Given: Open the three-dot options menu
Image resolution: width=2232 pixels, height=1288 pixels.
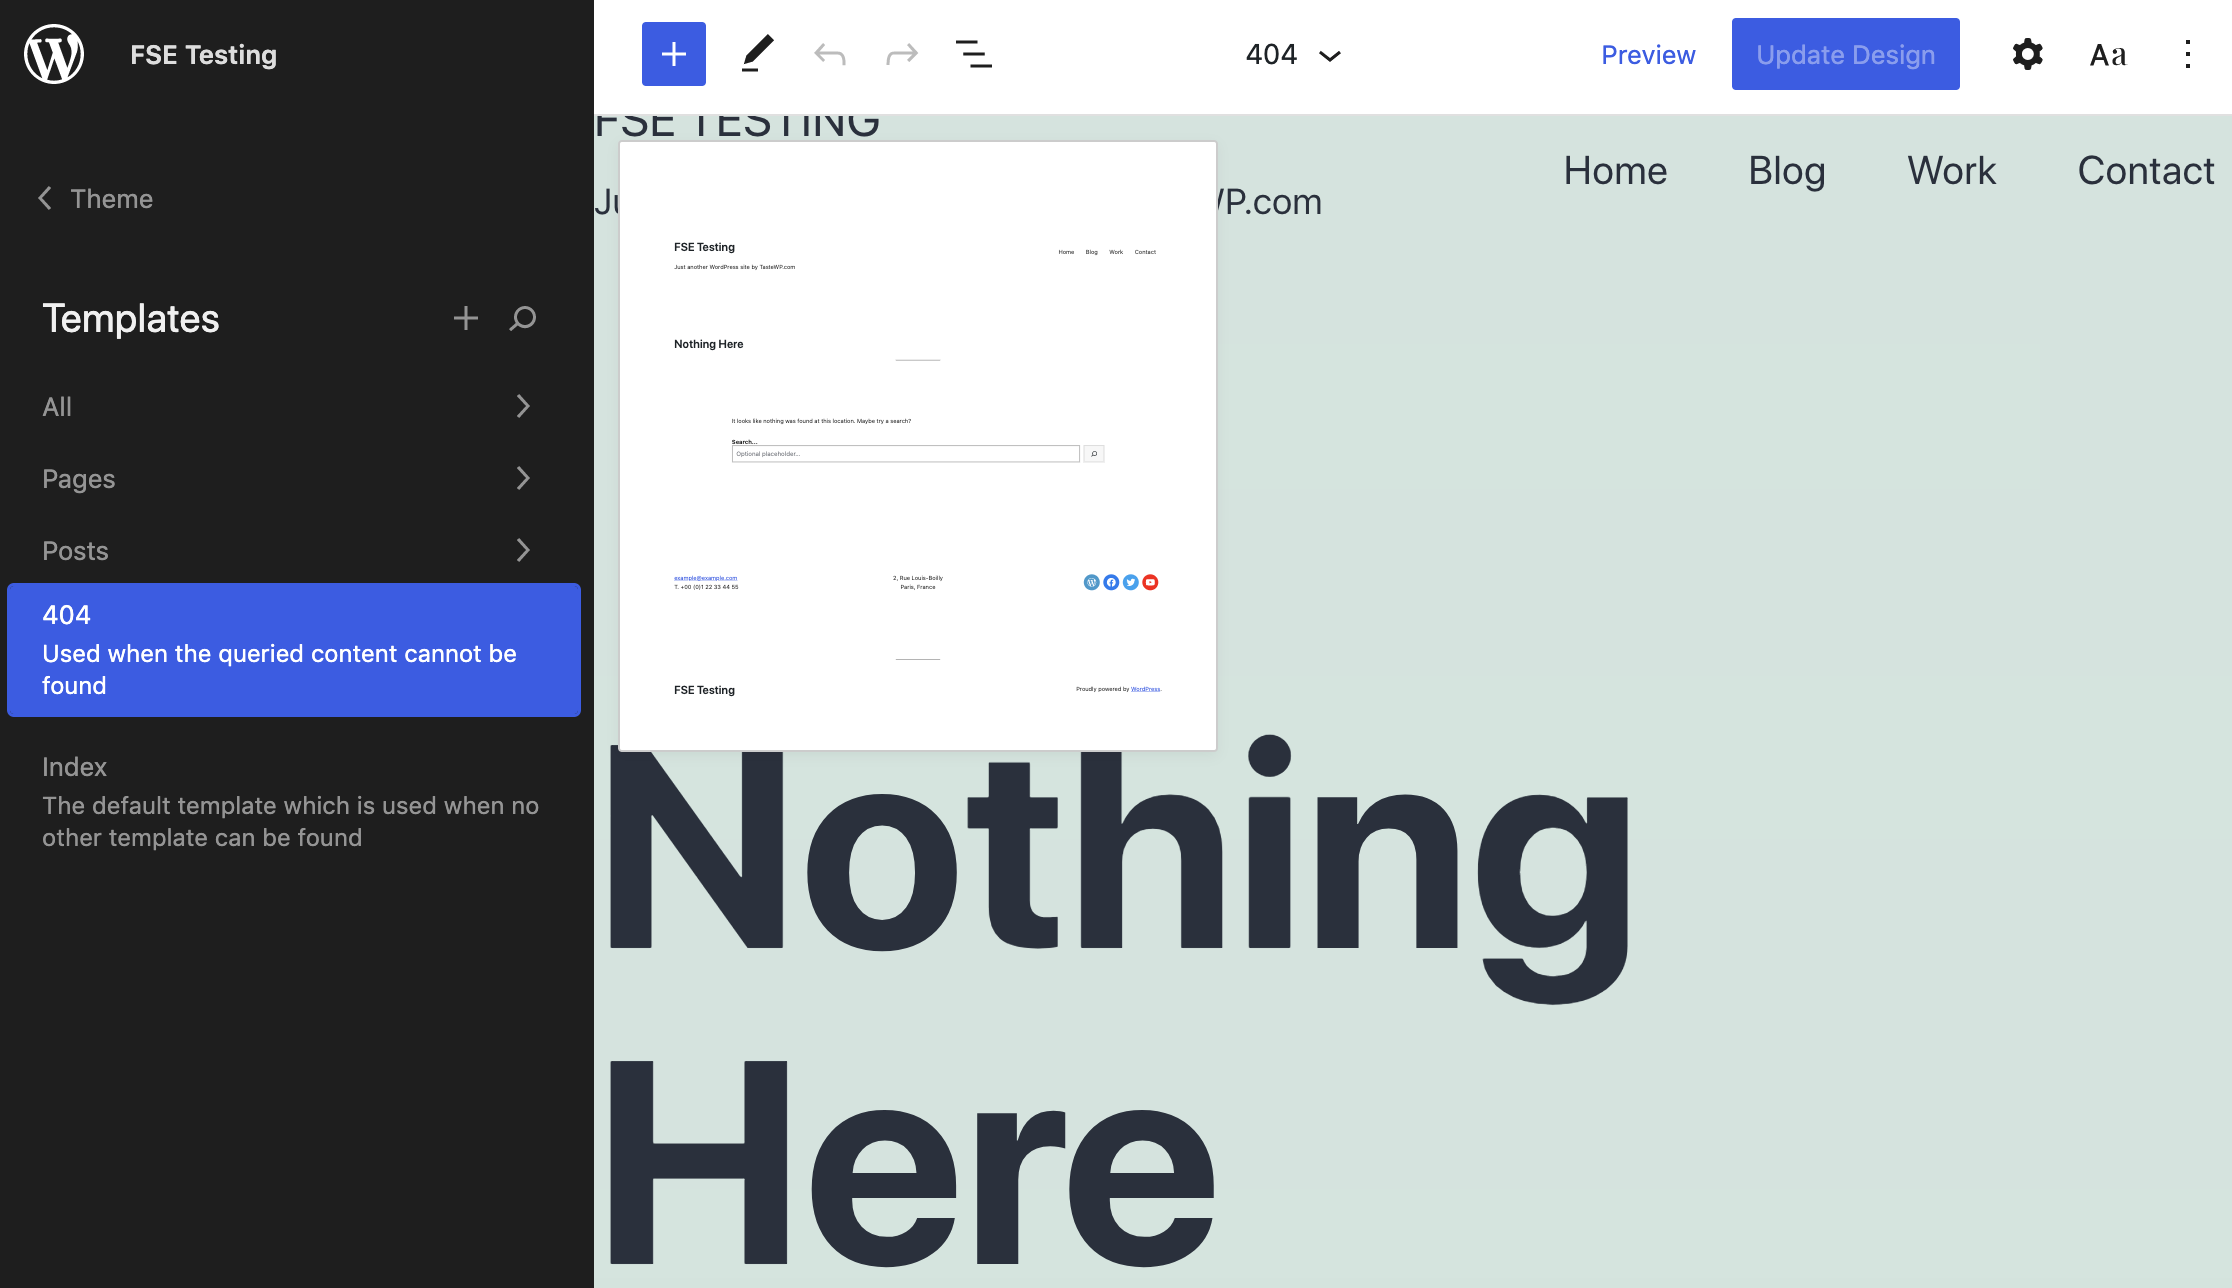Looking at the screenshot, I should click(2187, 54).
